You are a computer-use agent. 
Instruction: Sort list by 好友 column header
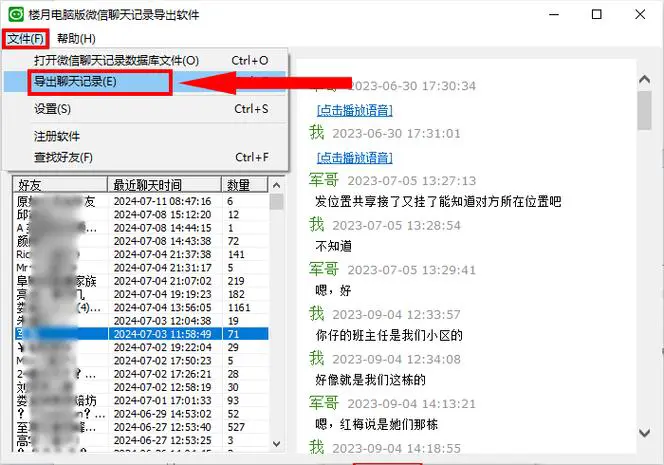click(x=60, y=185)
